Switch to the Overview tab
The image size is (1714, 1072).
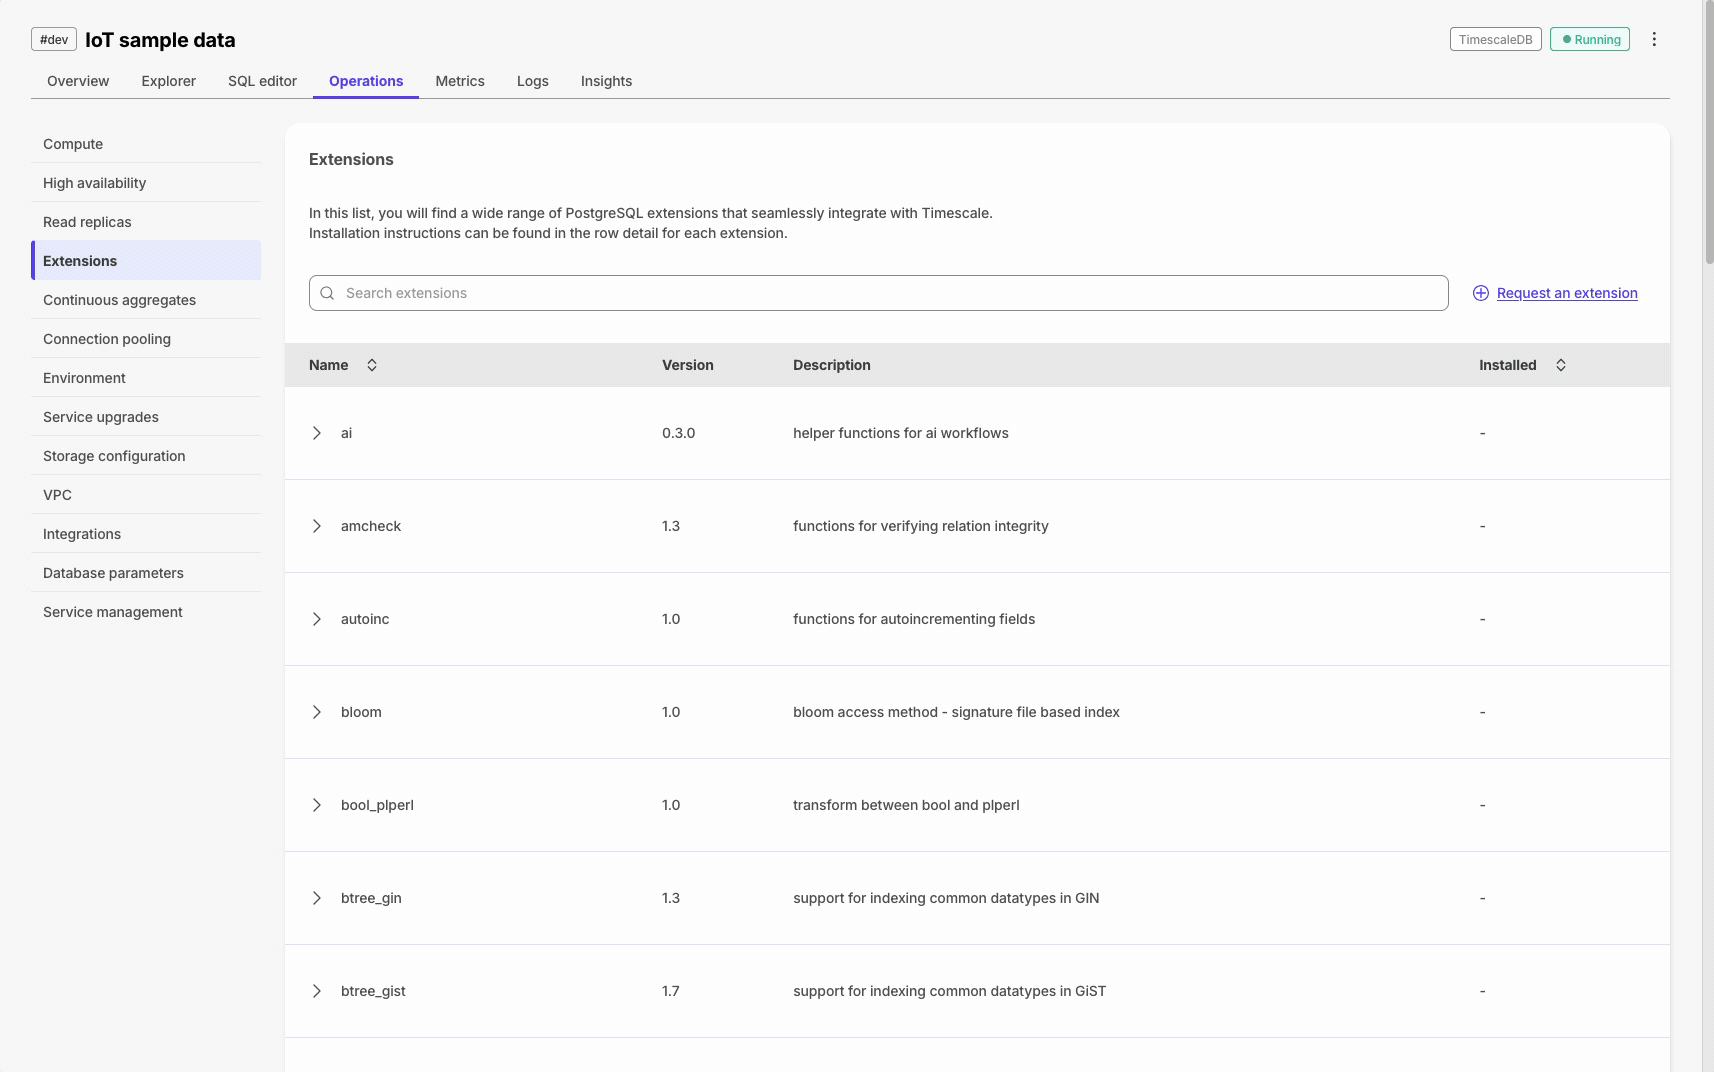coord(78,81)
